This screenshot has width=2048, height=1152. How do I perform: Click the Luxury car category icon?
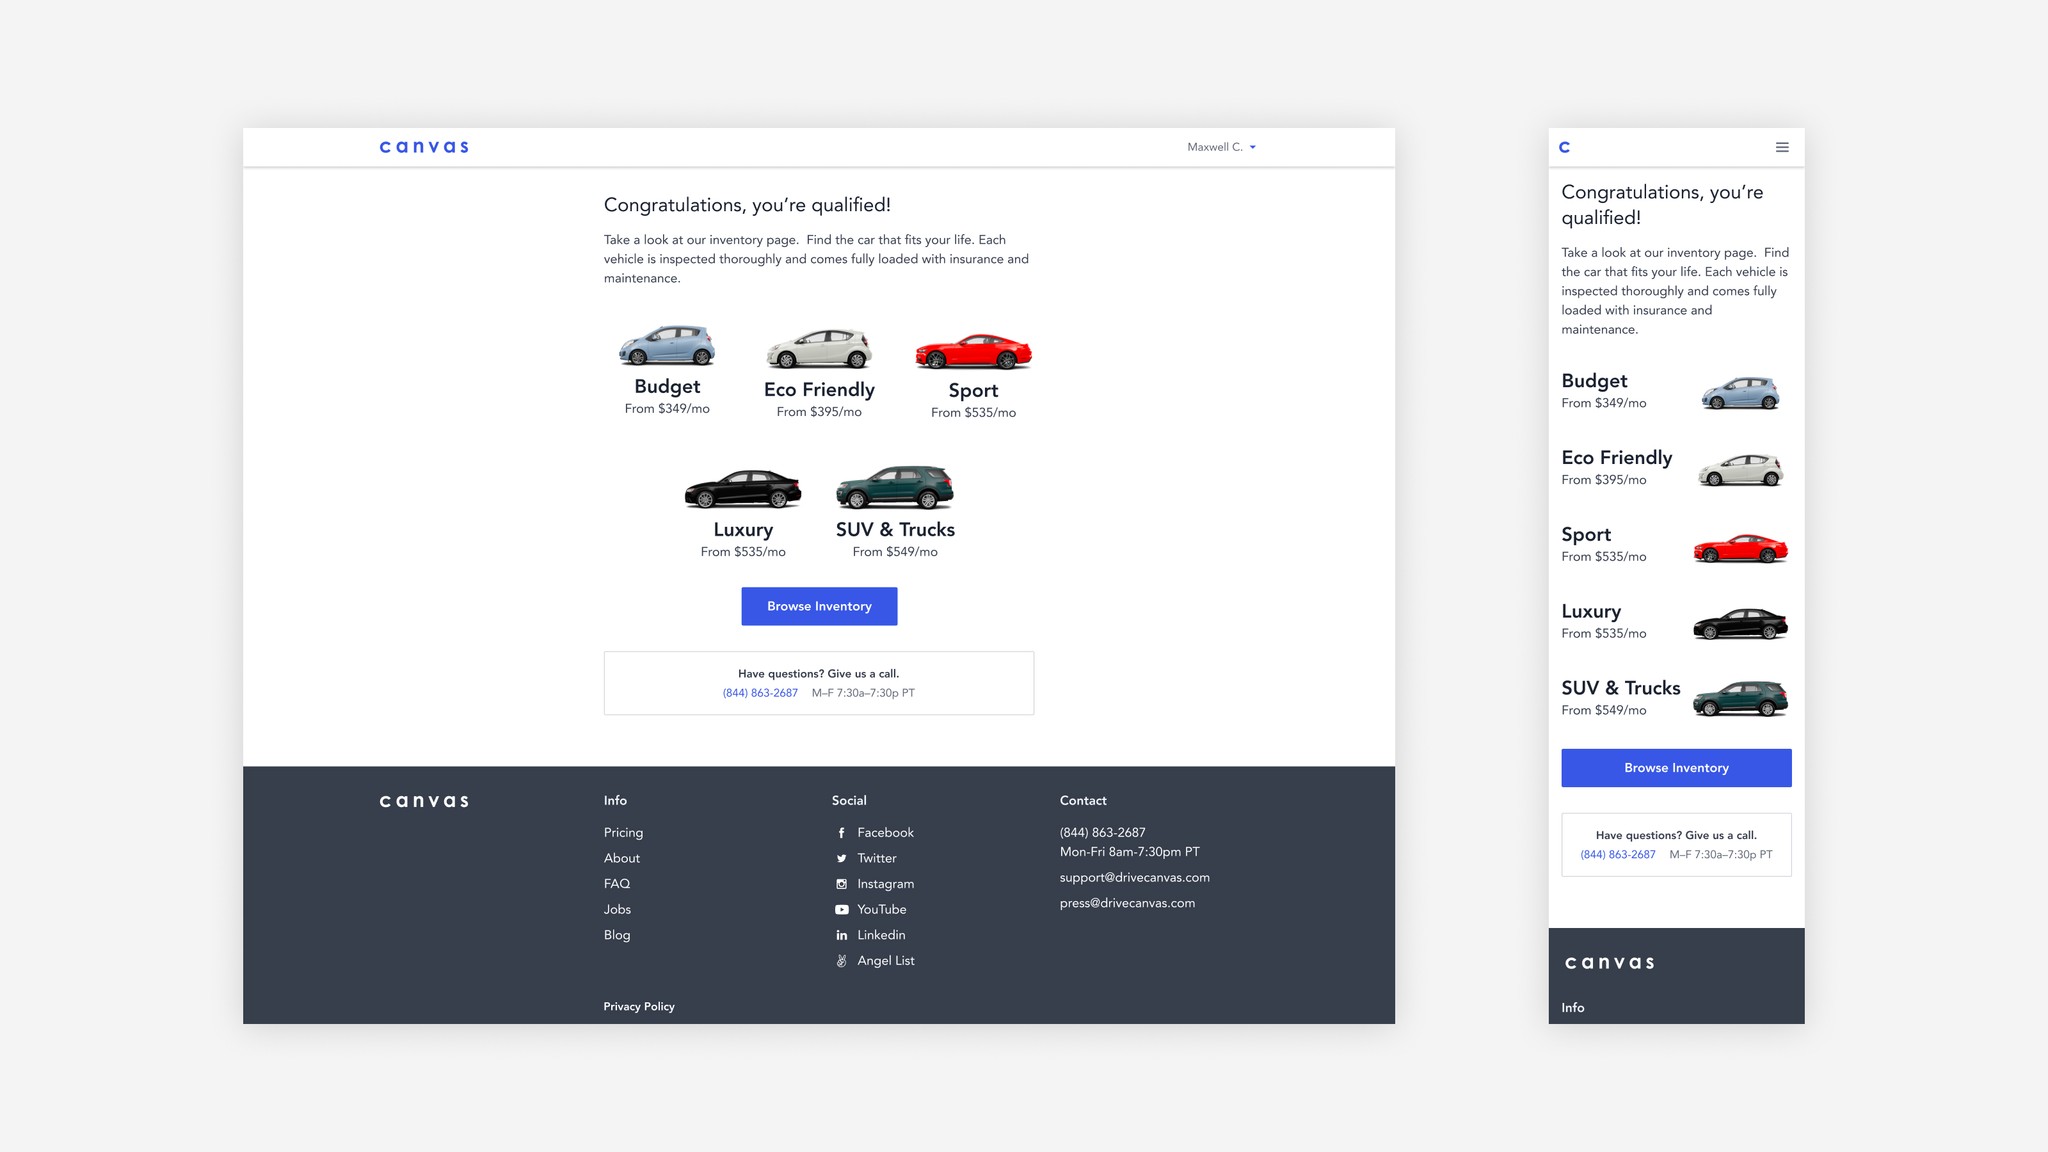click(743, 488)
